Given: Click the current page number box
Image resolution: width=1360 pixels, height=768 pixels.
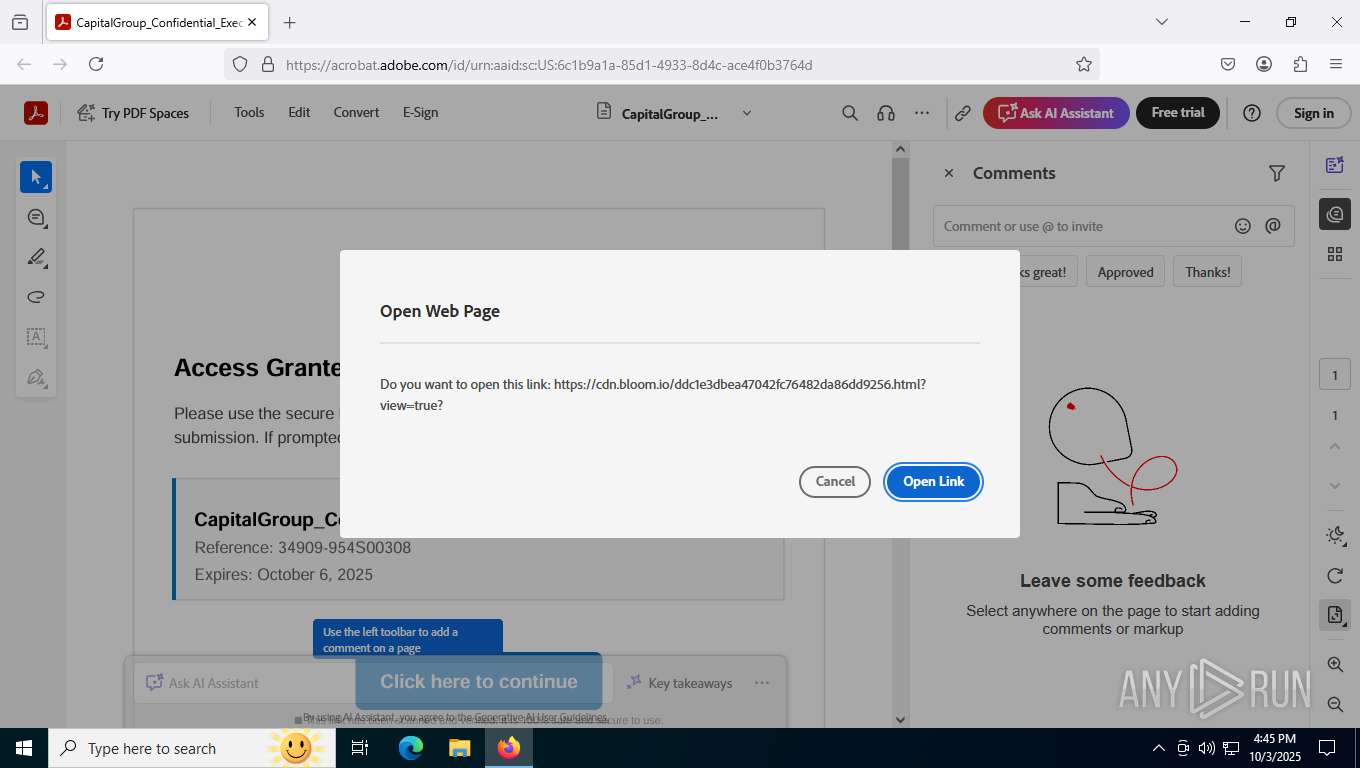Looking at the screenshot, I should pos(1334,375).
